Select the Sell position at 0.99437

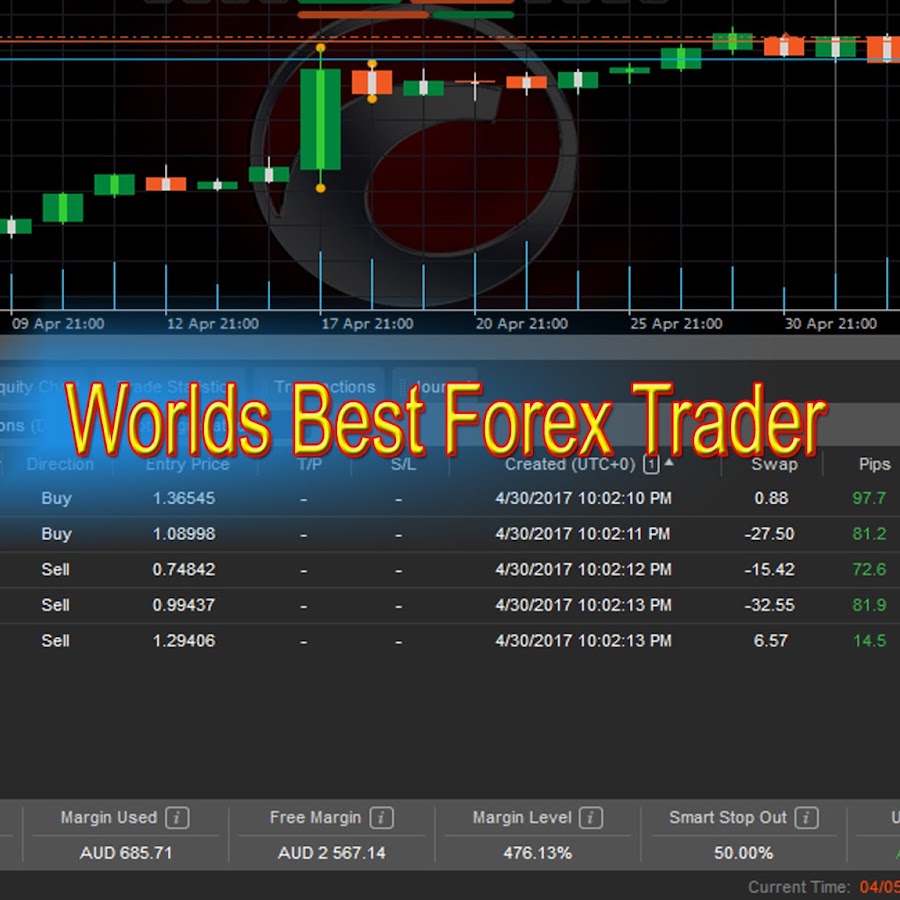pyautogui.click(x=450, y=605)
